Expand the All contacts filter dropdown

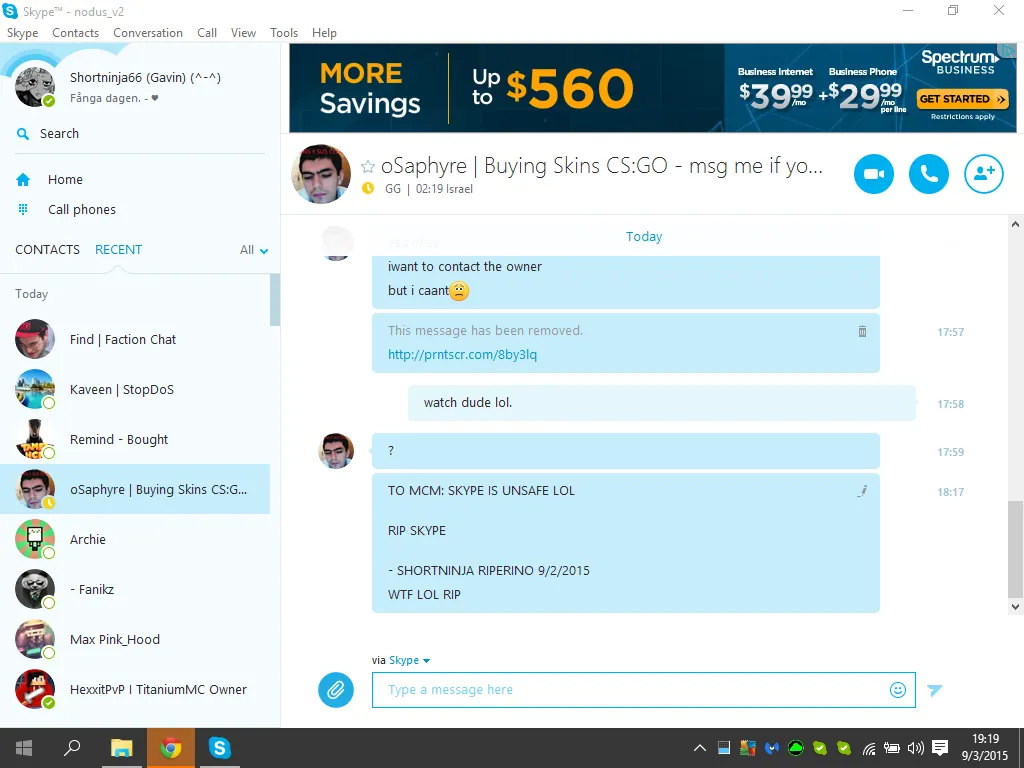pyautogui.click(x=254, y=250)
